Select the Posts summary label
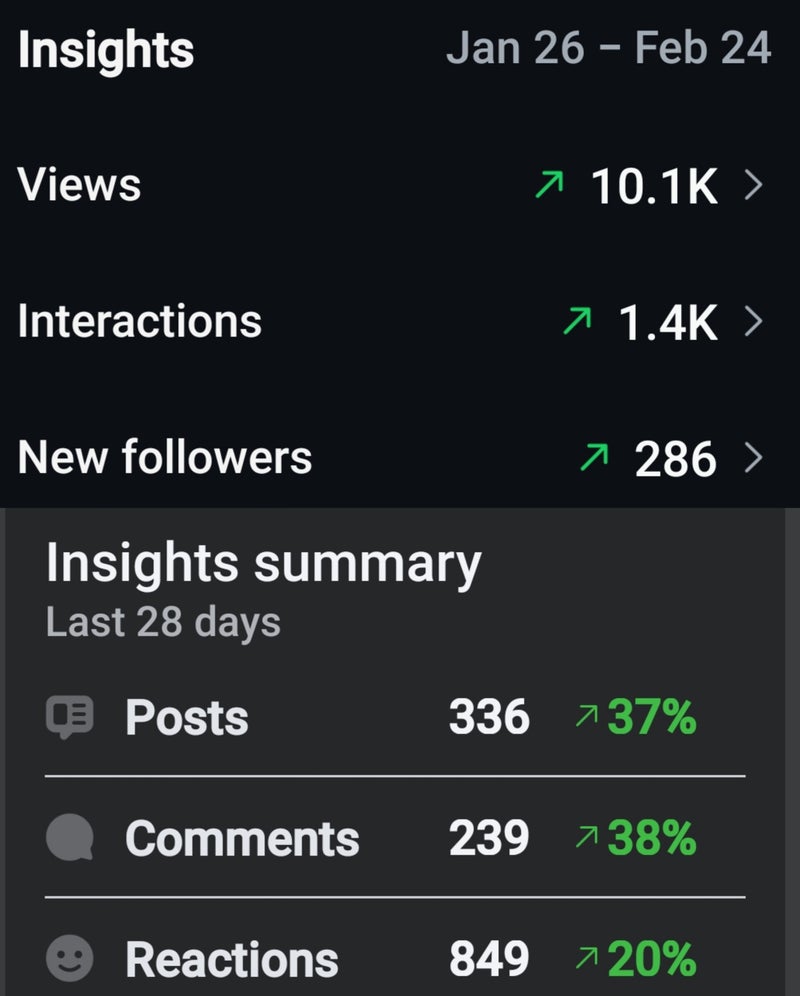This screenshot has height=996, width=800. [x=187, y=718]
